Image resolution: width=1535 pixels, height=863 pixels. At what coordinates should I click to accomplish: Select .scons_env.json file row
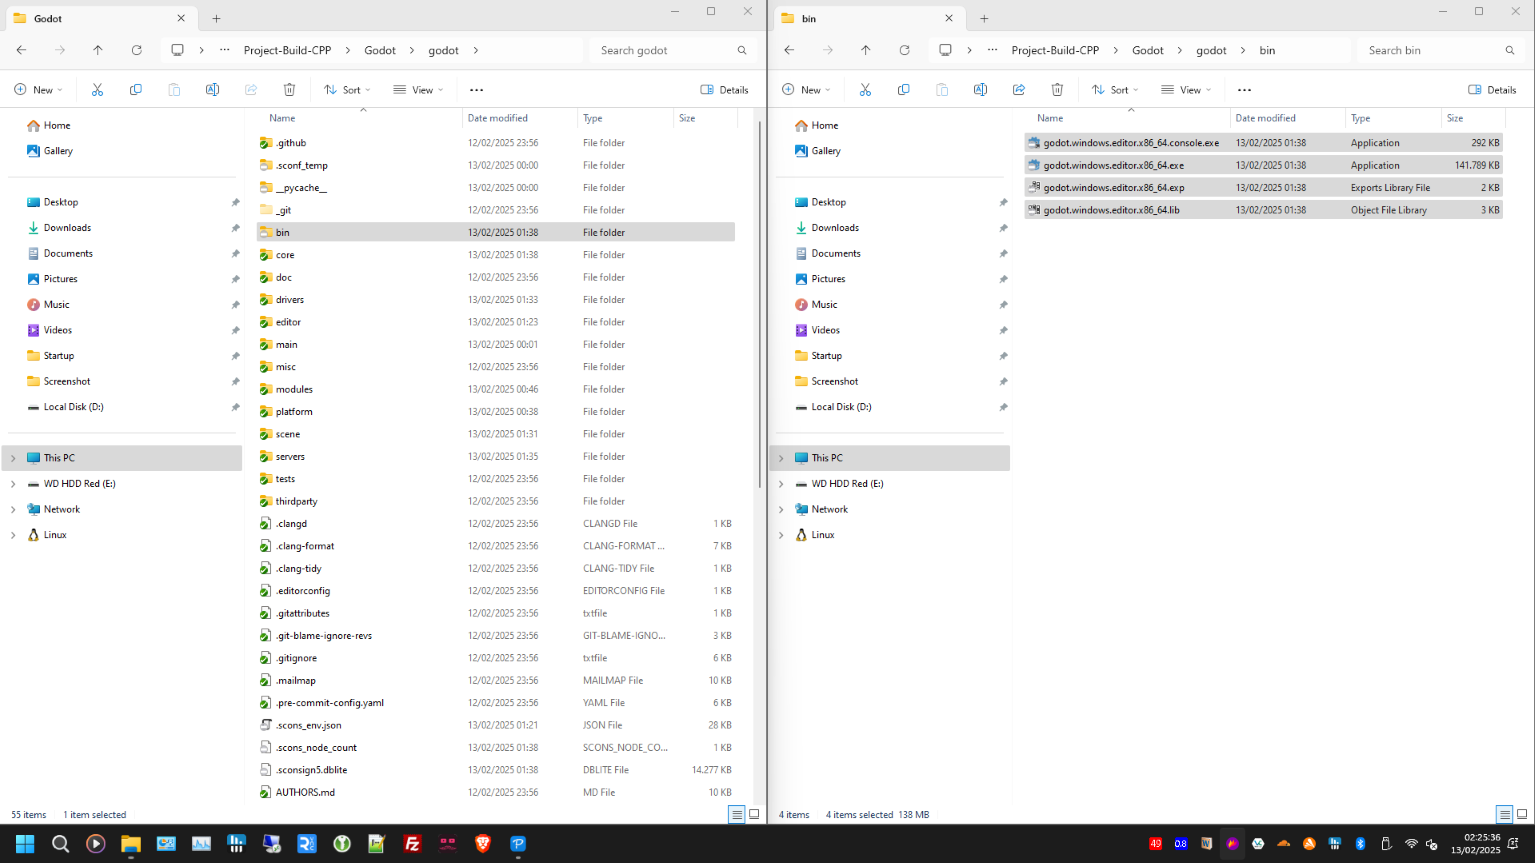coord(496,725)
